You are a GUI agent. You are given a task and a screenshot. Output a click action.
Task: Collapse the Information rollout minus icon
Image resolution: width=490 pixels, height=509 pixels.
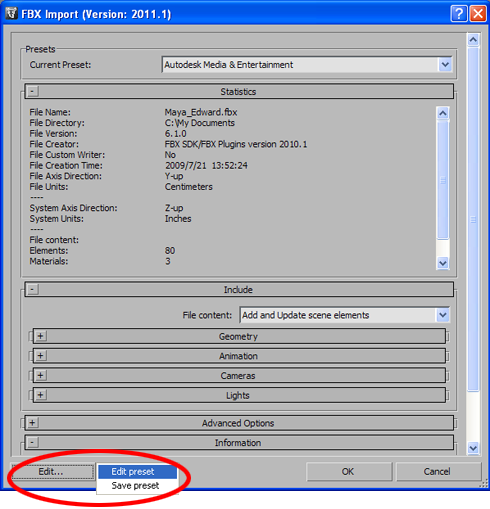[33, 442]
